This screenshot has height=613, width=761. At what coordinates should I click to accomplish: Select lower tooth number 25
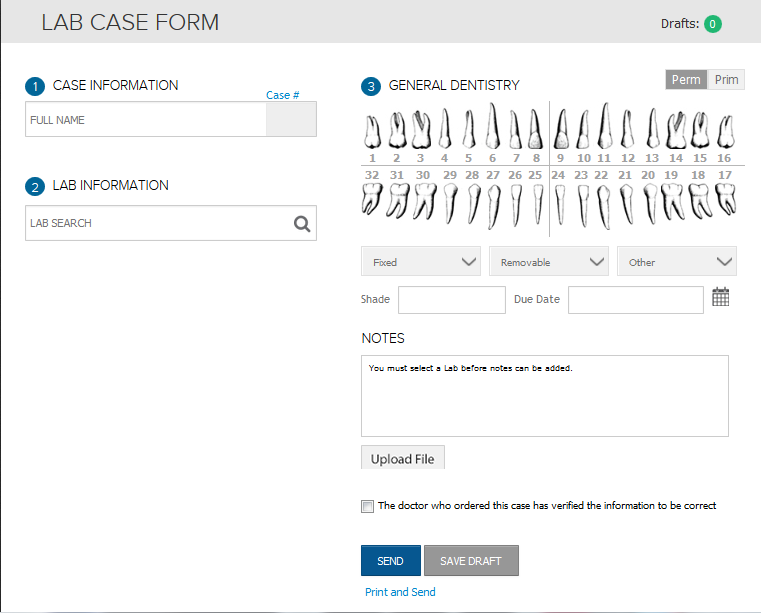pyautogui.click(x=536, y=200)
